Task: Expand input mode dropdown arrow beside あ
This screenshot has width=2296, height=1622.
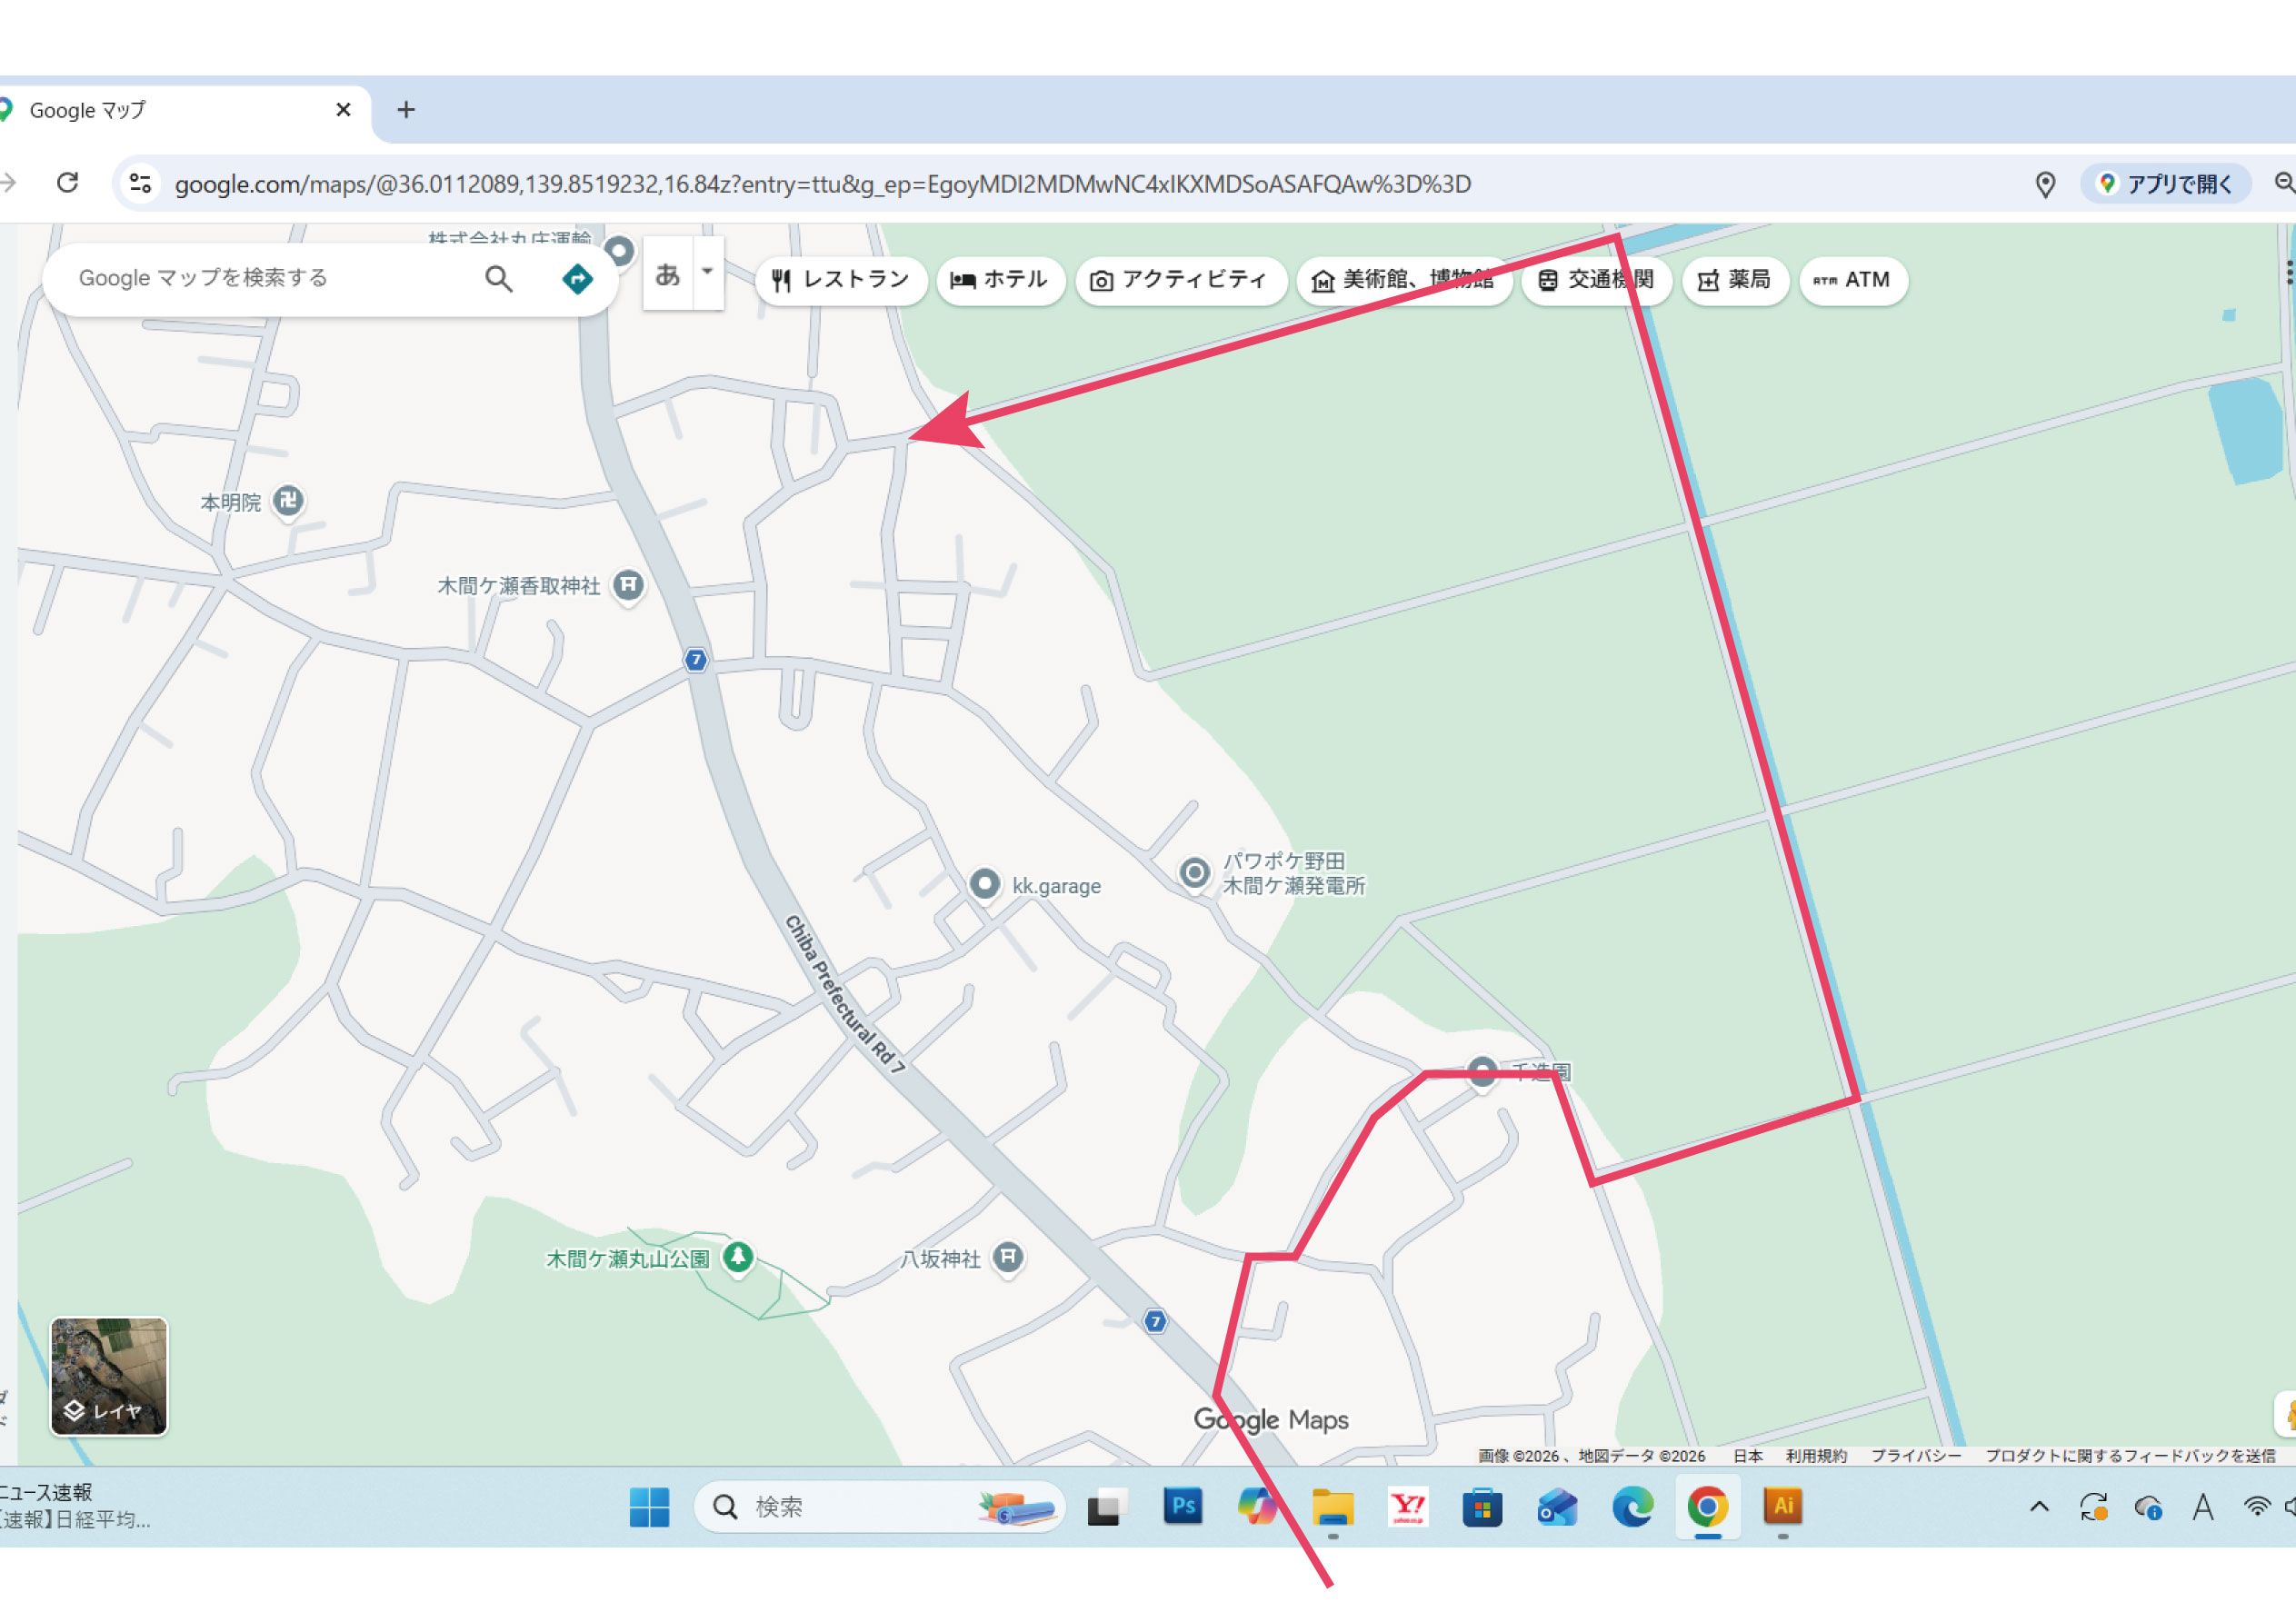Action: pyautogui.click(x=707, y=272)
